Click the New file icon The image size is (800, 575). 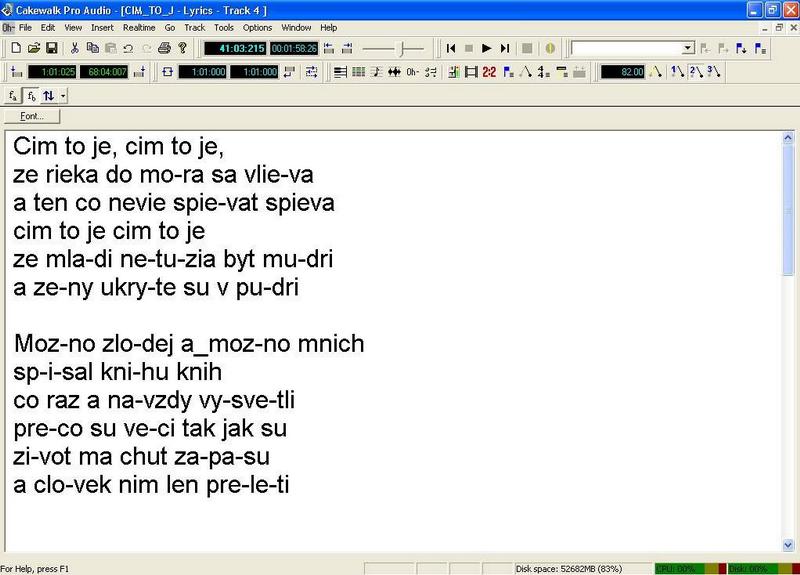(15, 48)
